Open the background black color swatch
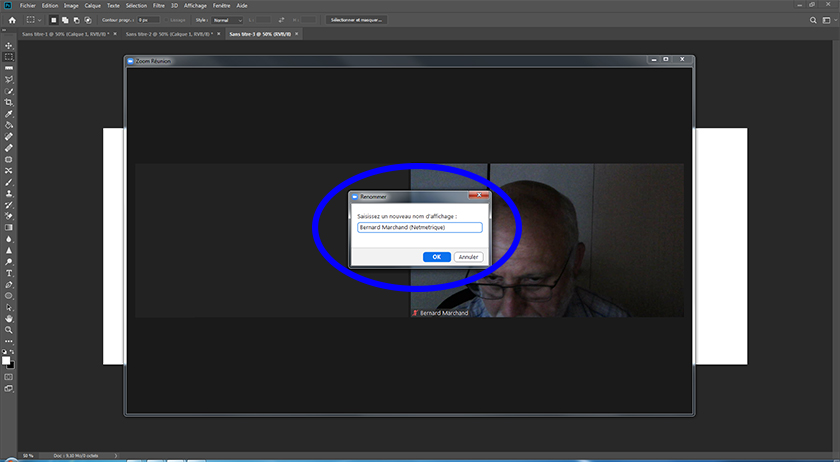Screen dimensions: 840x462 pos(12,366)
